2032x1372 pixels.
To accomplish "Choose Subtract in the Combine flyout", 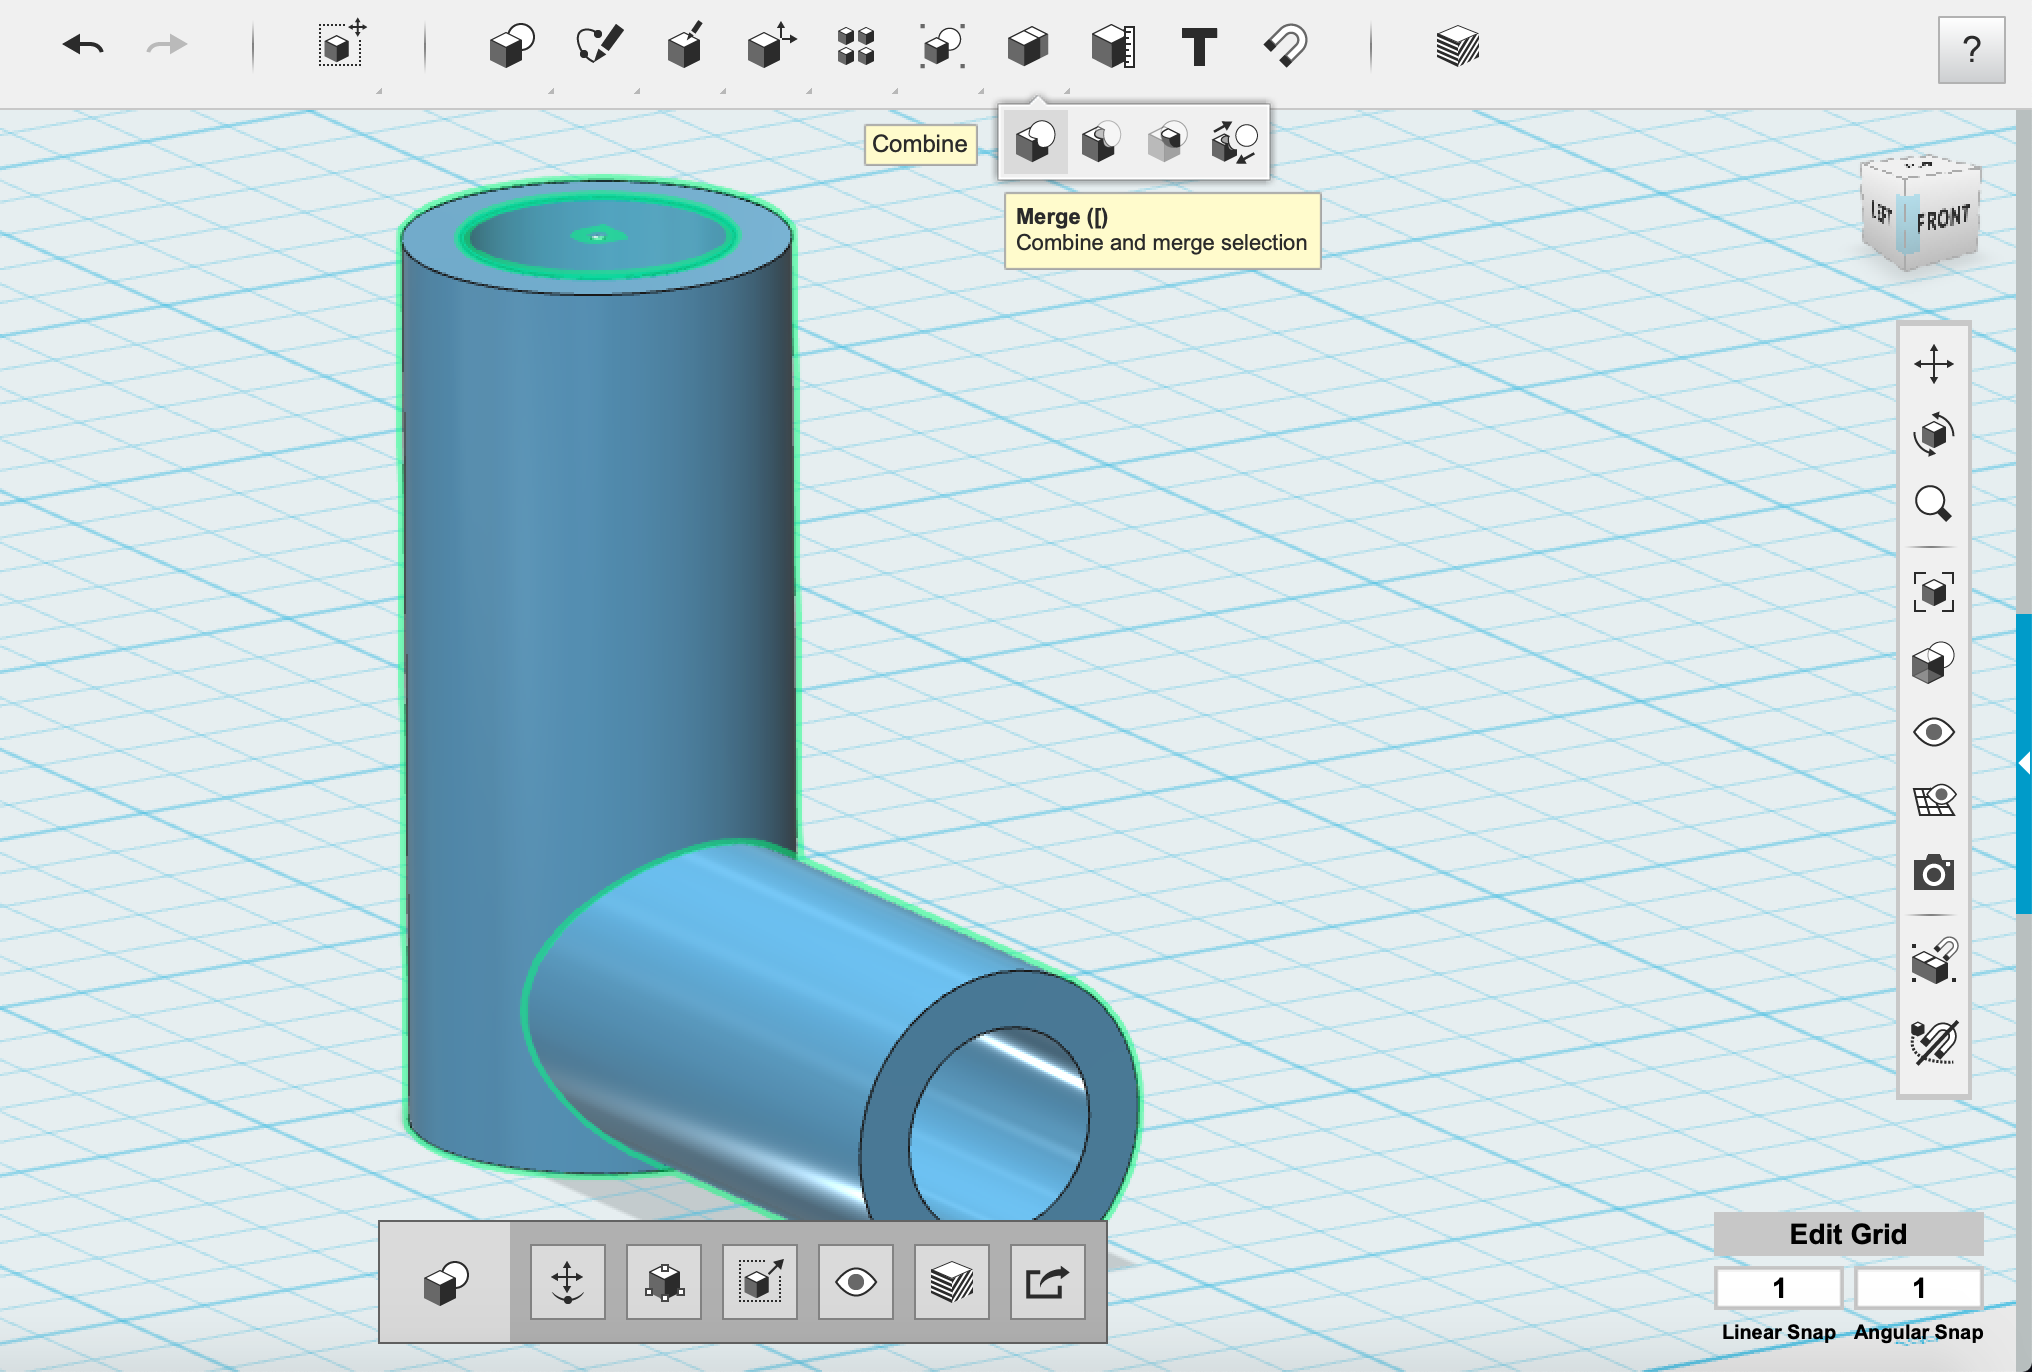I will tap(1101, 142).
